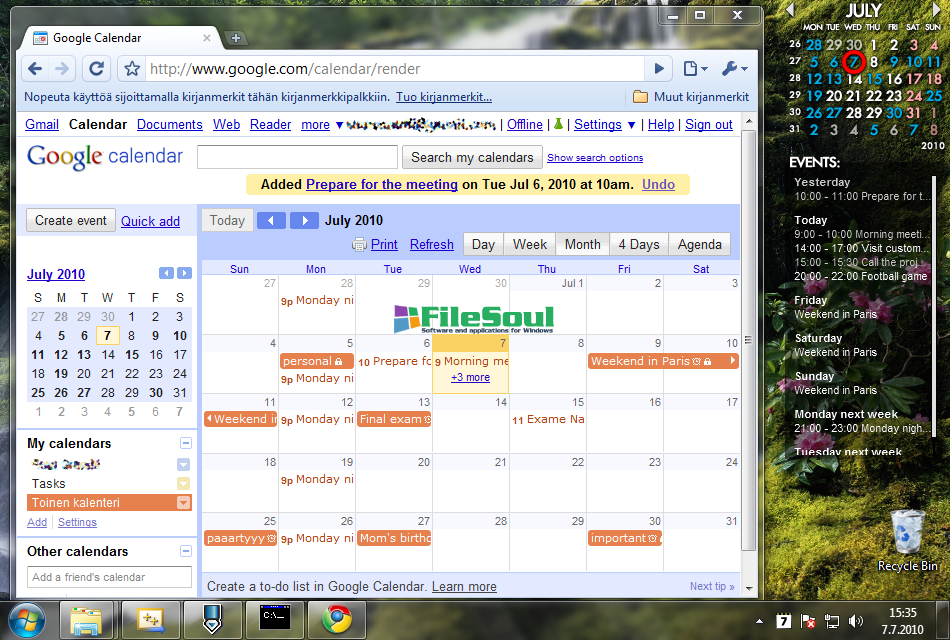The image size is (950, 640).
Task: Toggle the Toinen kalenteri calendar visibility
Action: click(75, 503)
